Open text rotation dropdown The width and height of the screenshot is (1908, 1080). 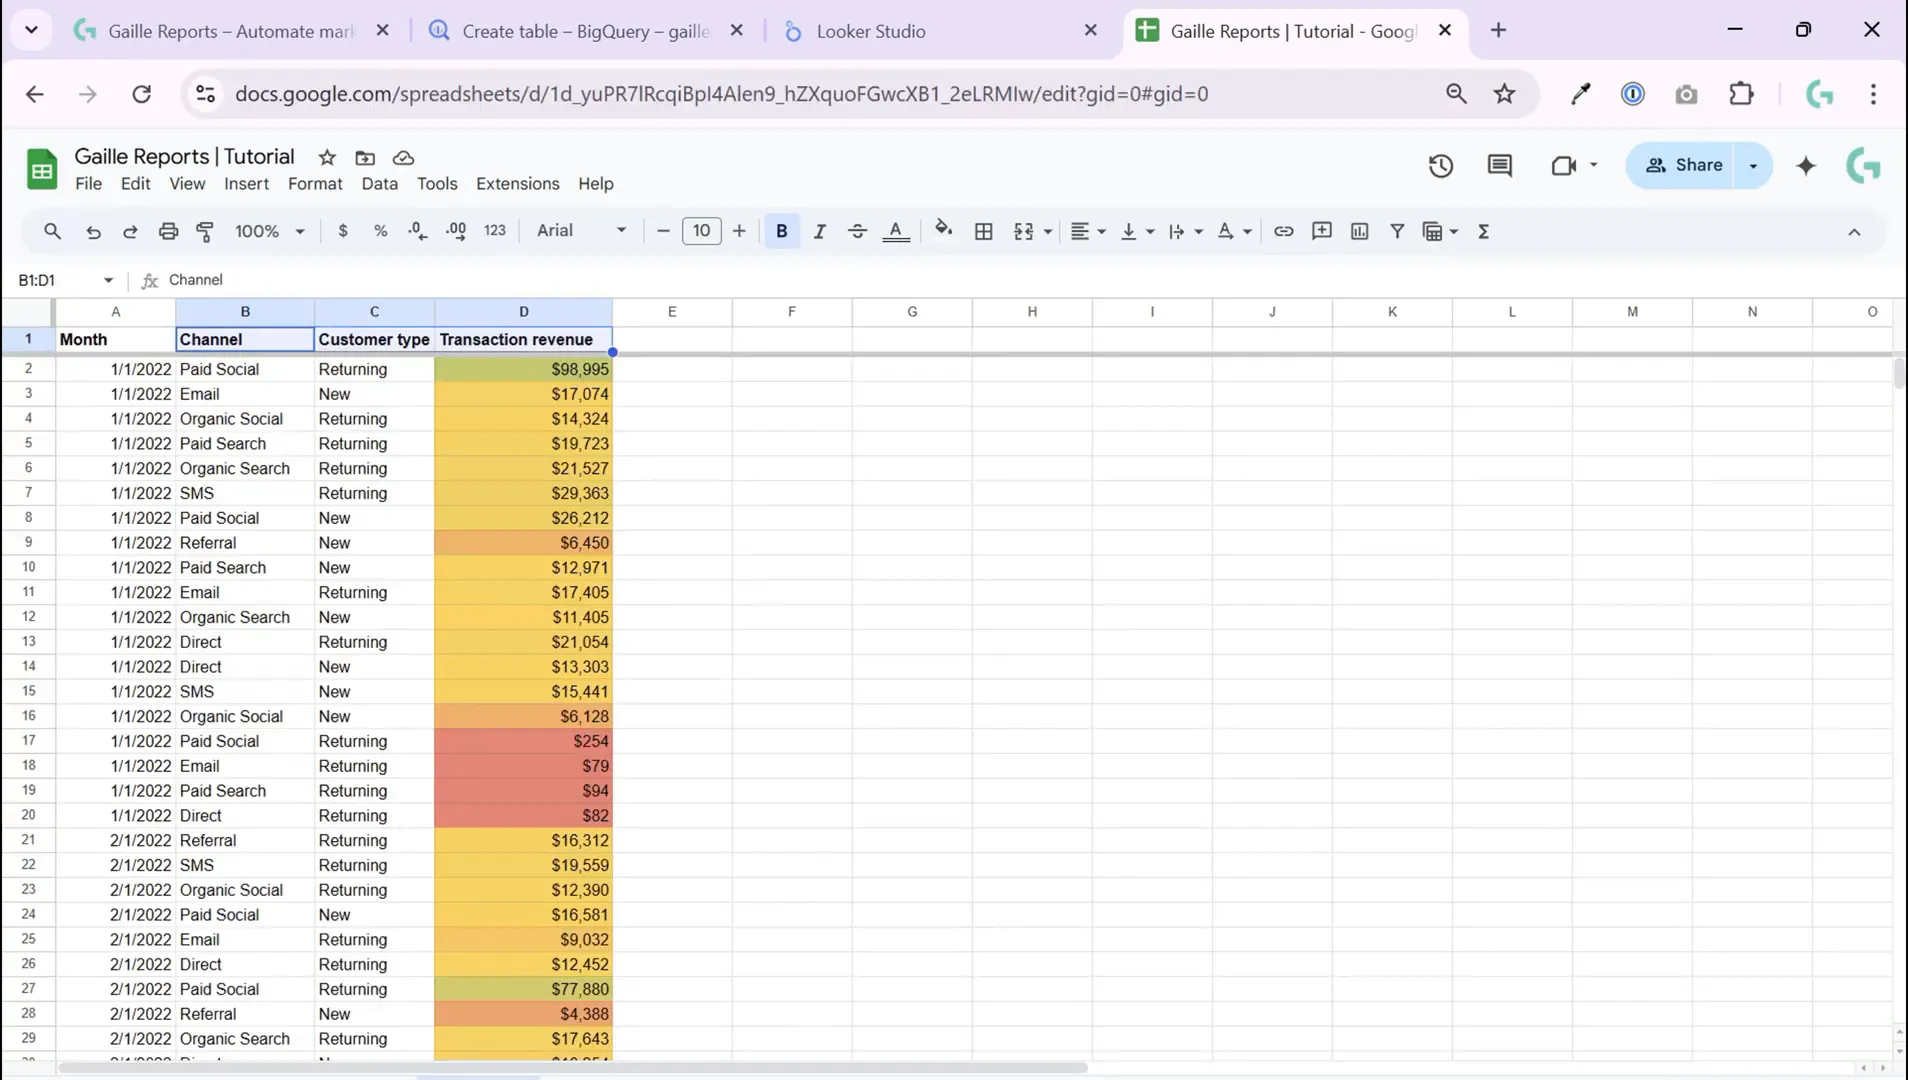point(1234,231)
